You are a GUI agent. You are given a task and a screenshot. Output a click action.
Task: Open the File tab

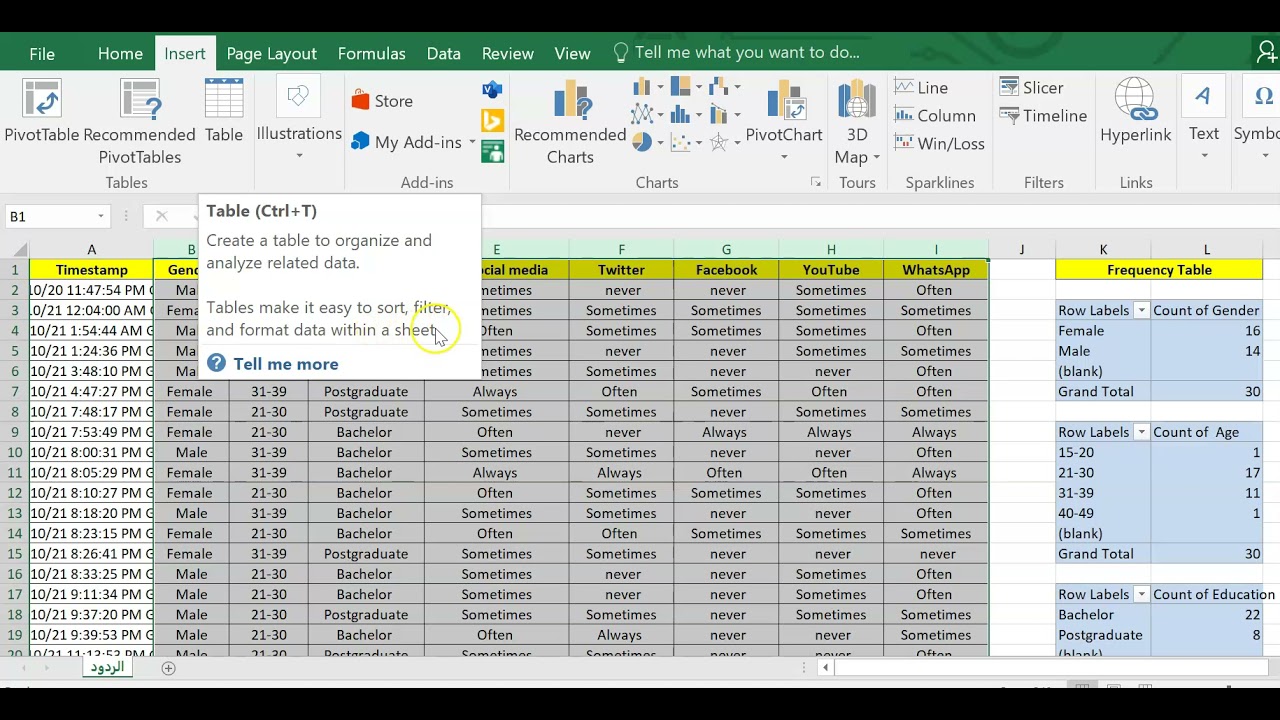coord(42,53)
